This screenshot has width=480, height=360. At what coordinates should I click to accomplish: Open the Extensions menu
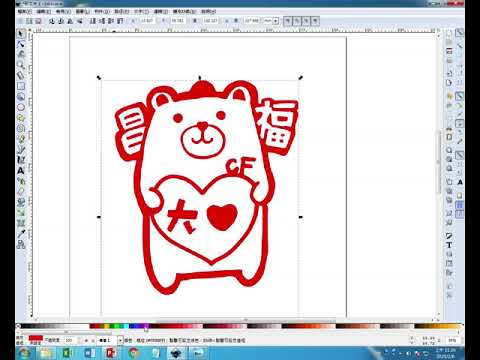pyautogui.click(x=184, y=11)
